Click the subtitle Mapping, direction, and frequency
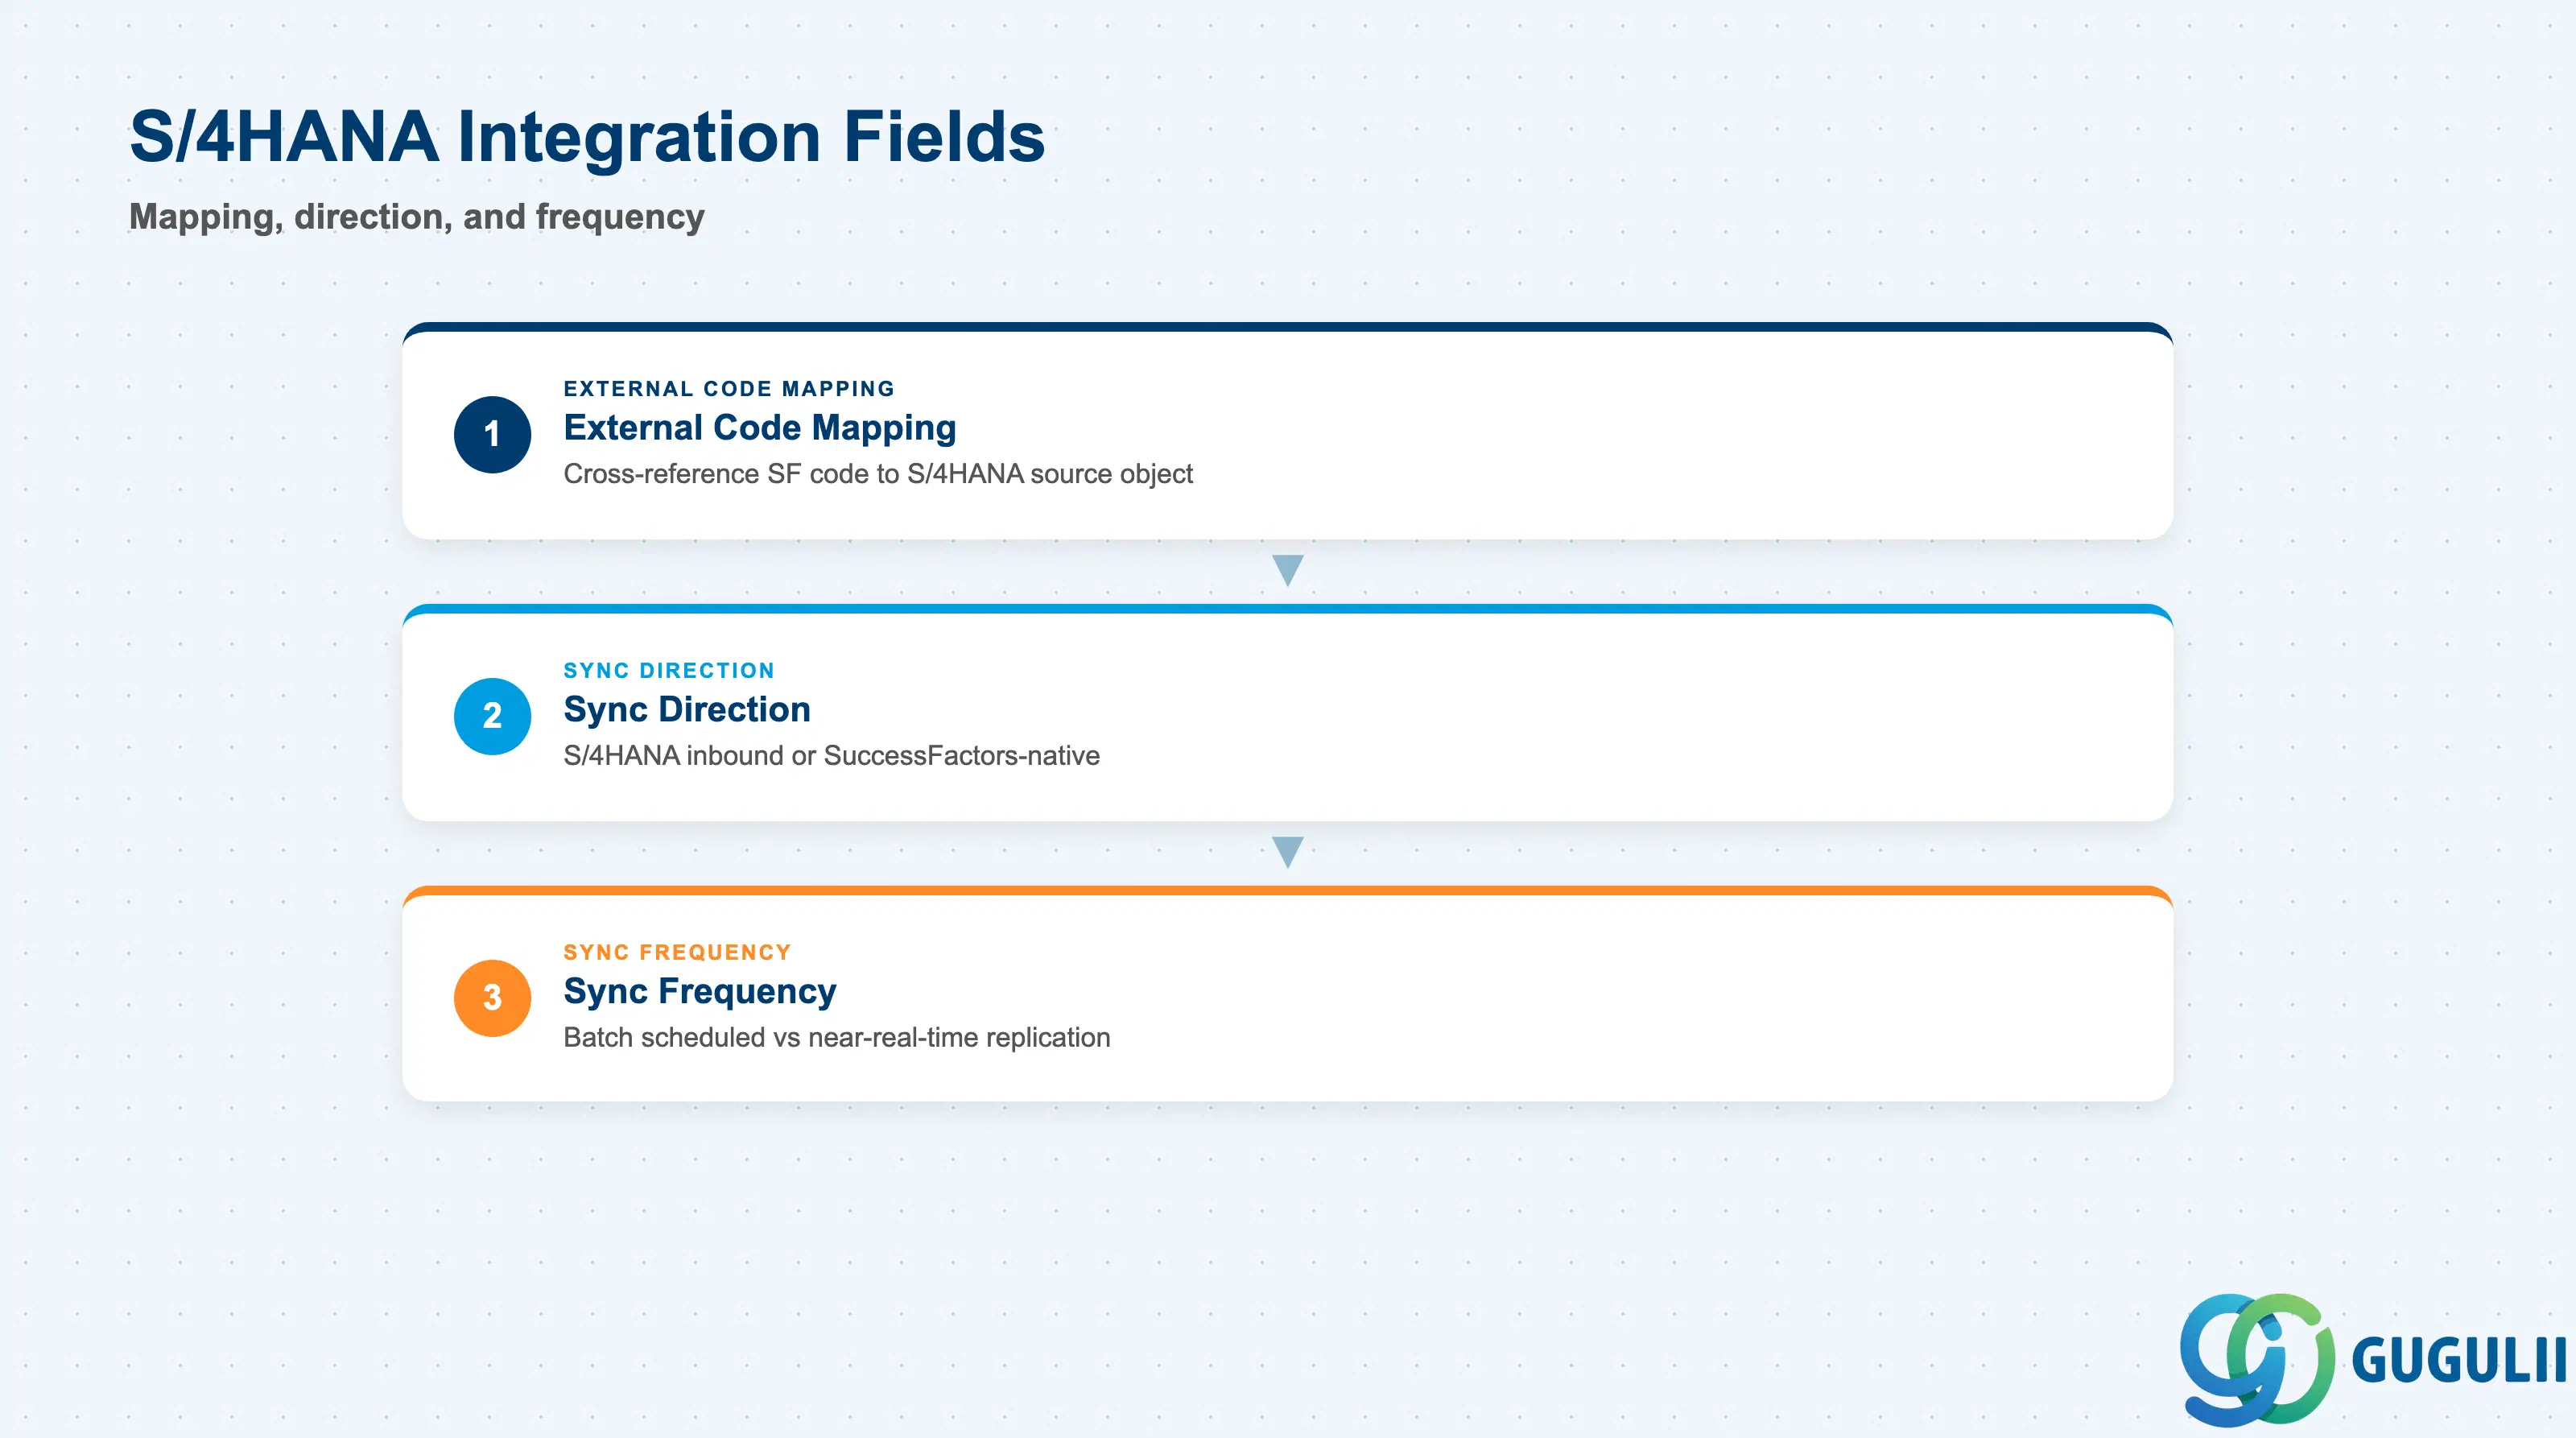This screenshot has width=2576, height=1438. (416, 217)
